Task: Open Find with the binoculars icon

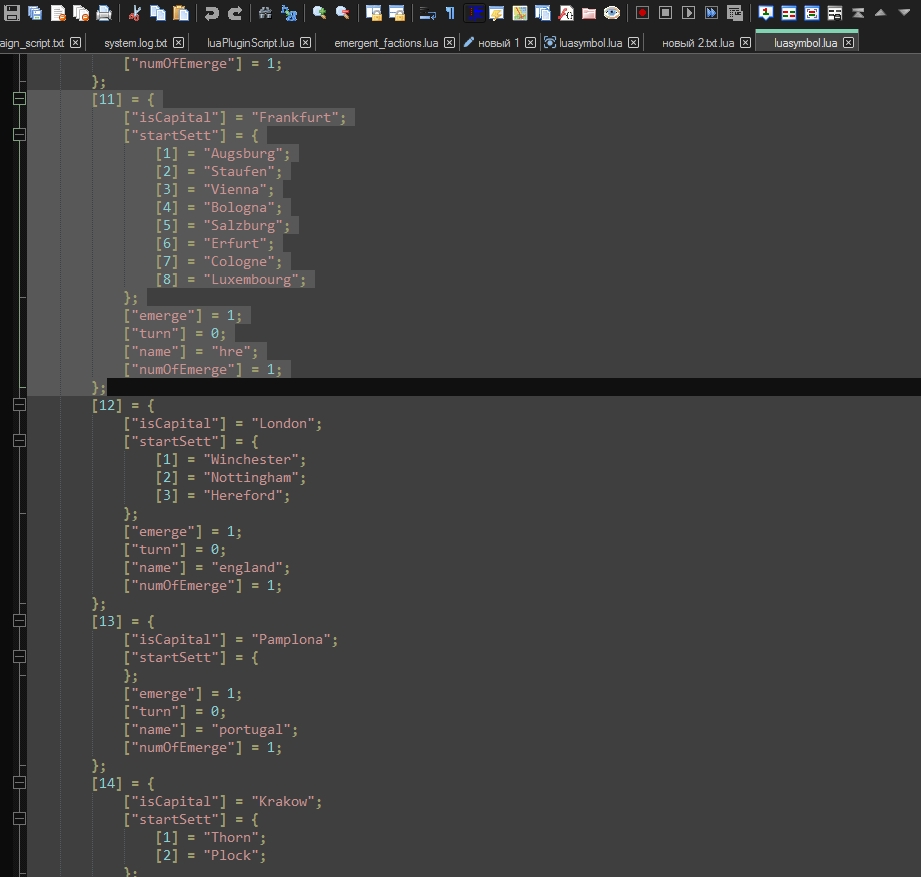Action: [x=265, y=13]
